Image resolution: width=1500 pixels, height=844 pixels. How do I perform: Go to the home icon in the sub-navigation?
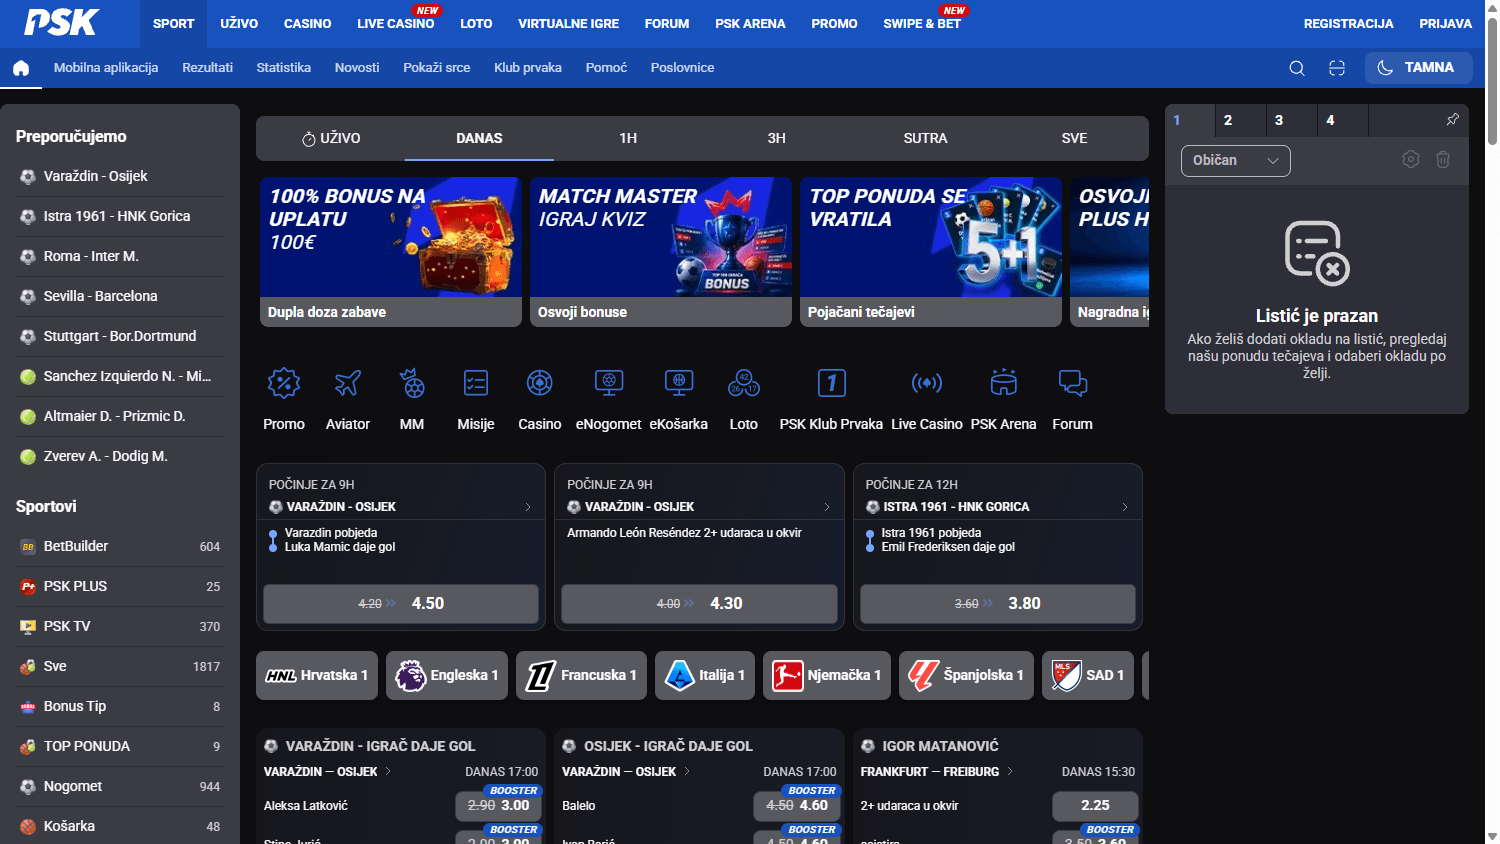point(21,68)
